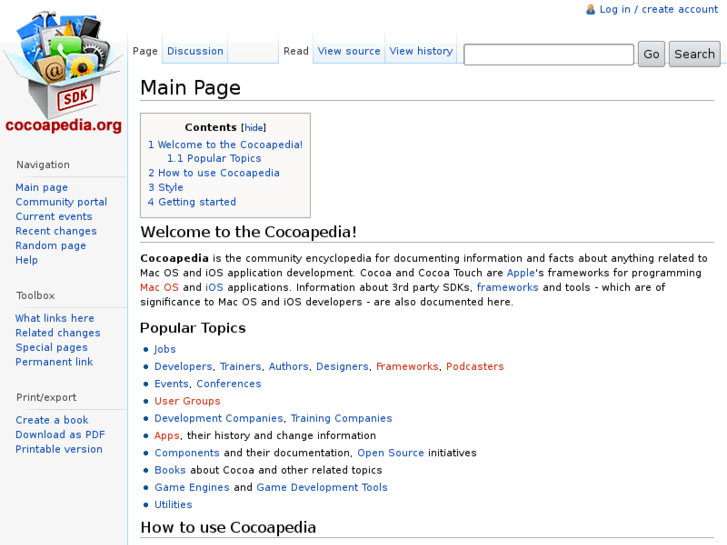This screenshot has height=545, width=727.
Task: Open What links here in Toolbox
Action: point(55,318)
